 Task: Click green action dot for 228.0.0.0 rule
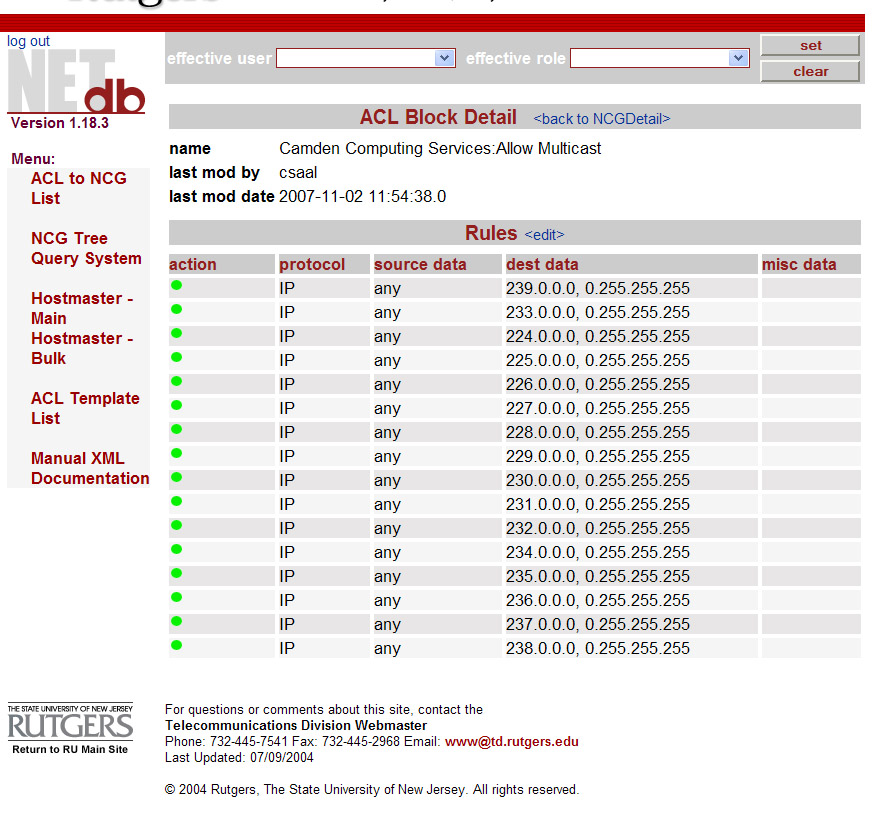176,429
